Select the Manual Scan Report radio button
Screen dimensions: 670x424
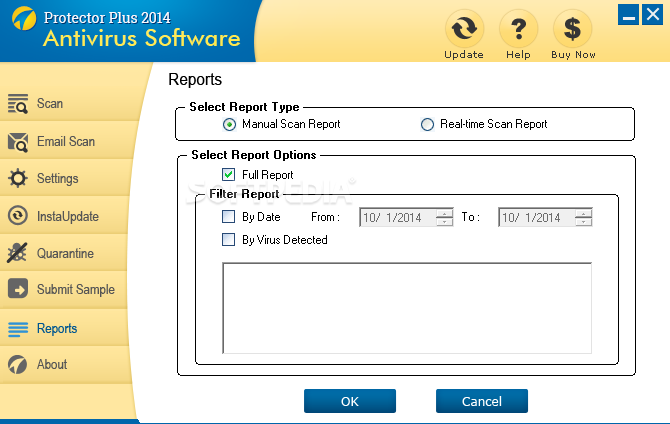(229, 124)
